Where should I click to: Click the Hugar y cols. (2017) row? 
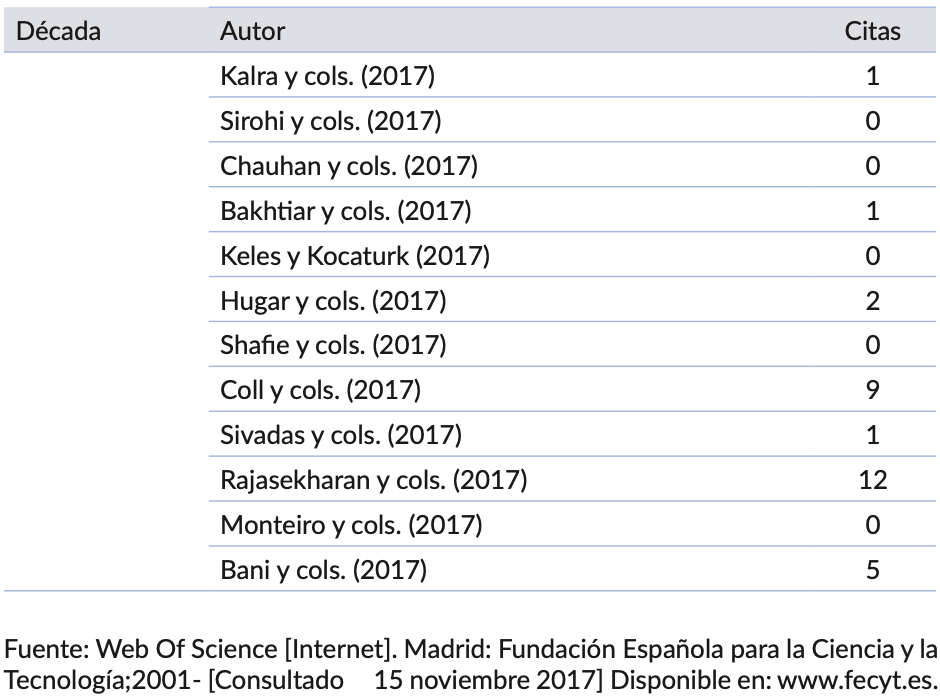pyautogui.click(x=333, y=301)
